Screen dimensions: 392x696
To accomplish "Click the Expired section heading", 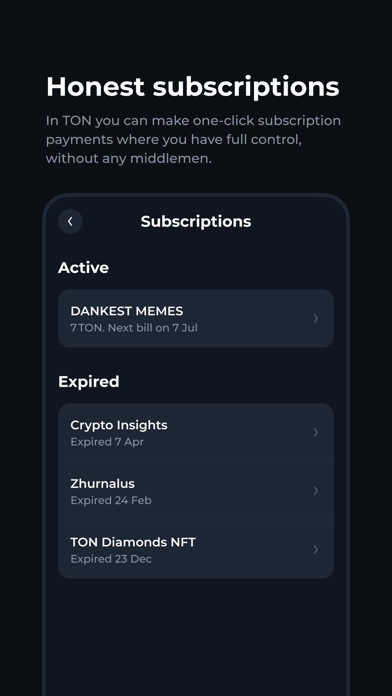I will coord(89,382).
